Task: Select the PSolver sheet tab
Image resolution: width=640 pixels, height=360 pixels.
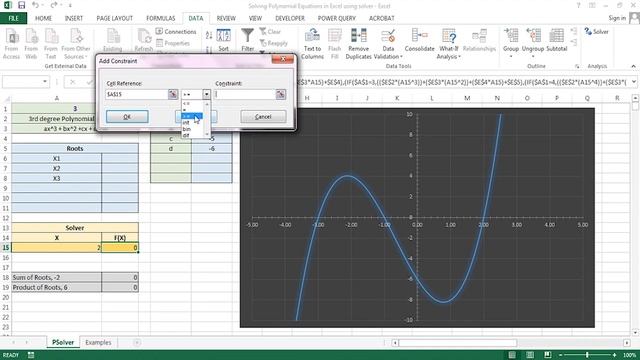Action: coord(63,342)
